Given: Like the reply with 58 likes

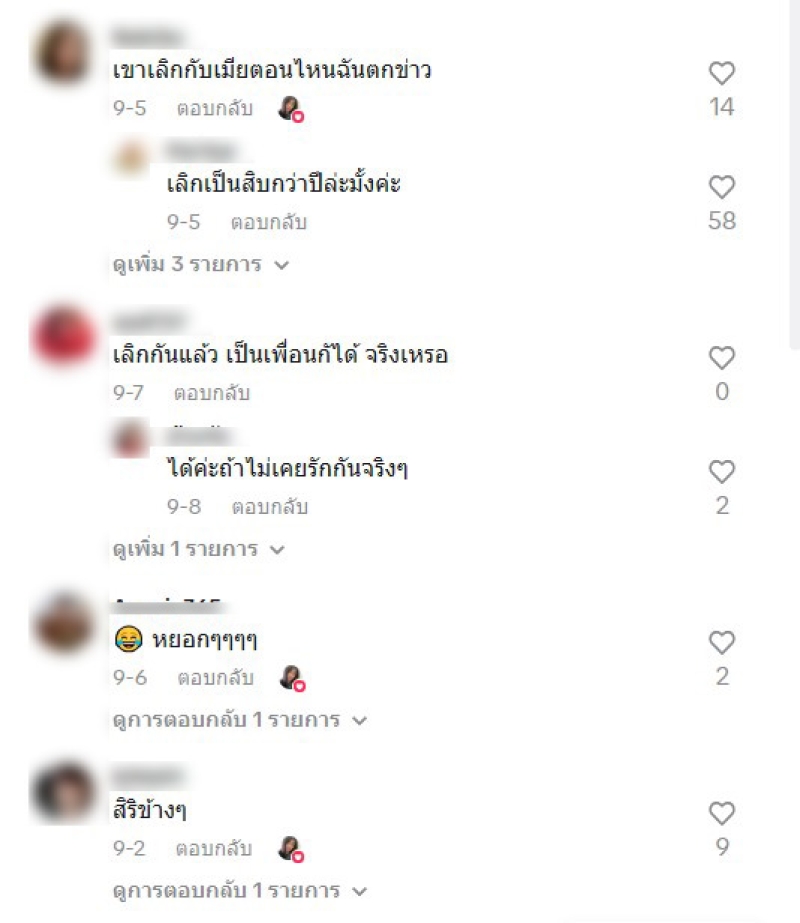Looking at the screenshot, I should click(721, 187).
